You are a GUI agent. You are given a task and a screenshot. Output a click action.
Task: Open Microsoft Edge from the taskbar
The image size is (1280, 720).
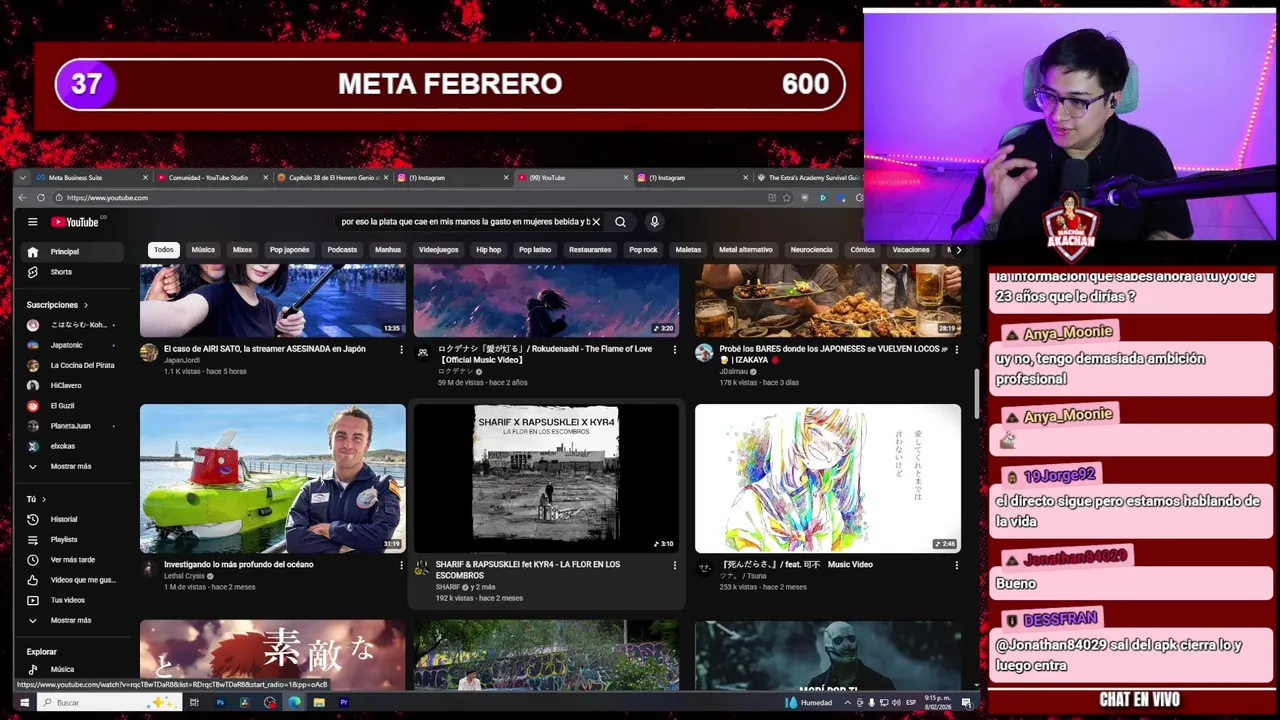point(295,703)
